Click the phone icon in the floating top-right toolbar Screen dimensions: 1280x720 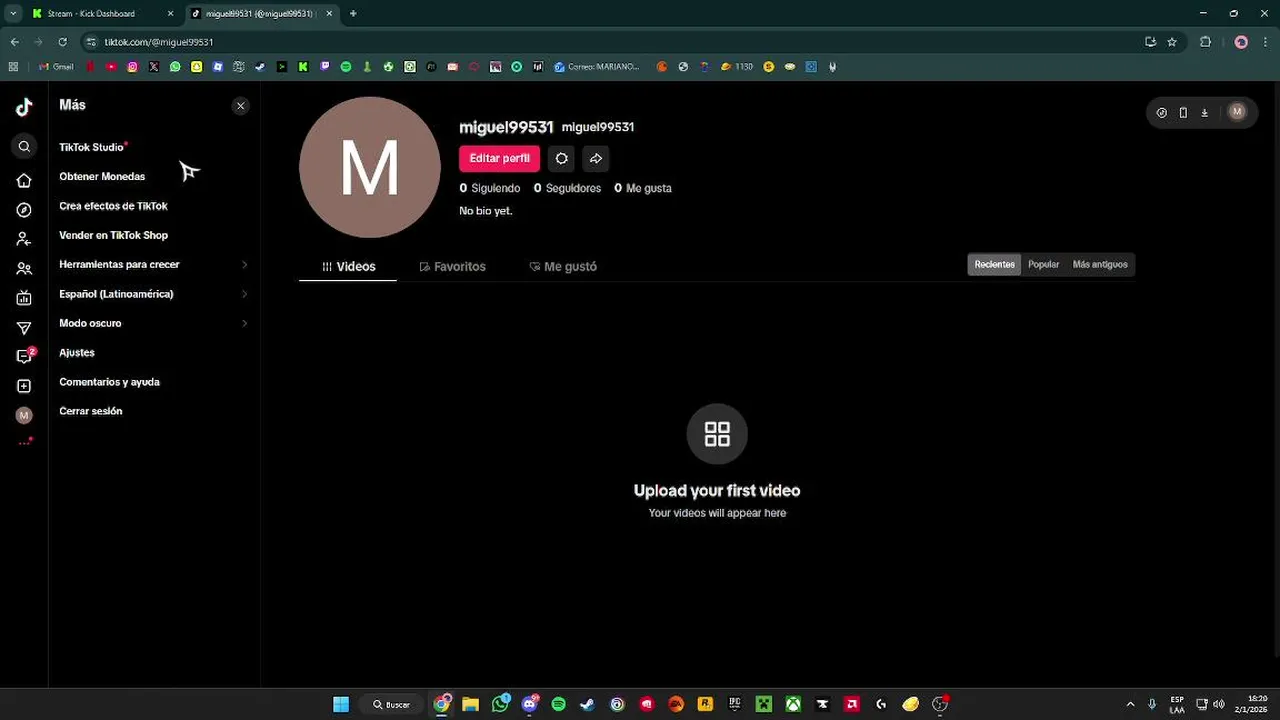1183,112
